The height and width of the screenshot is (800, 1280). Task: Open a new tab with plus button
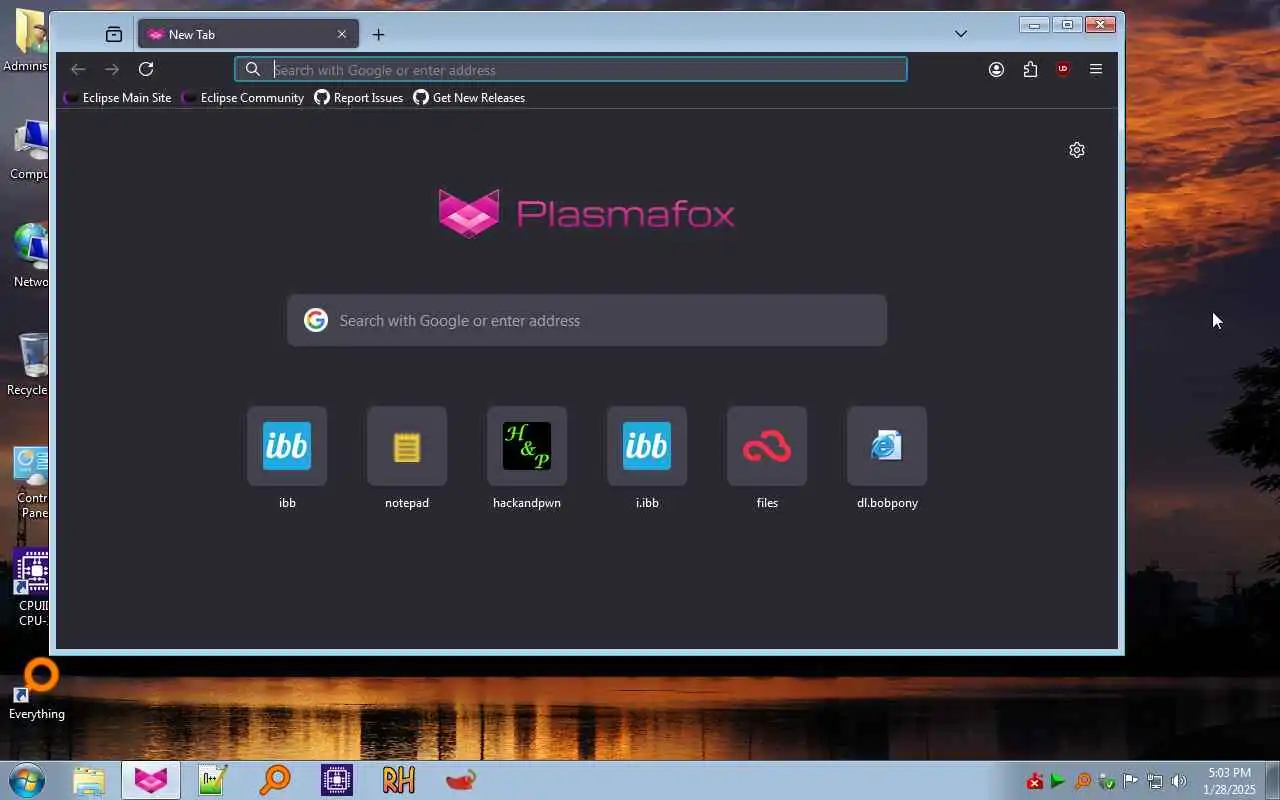(x=378, y=34)
